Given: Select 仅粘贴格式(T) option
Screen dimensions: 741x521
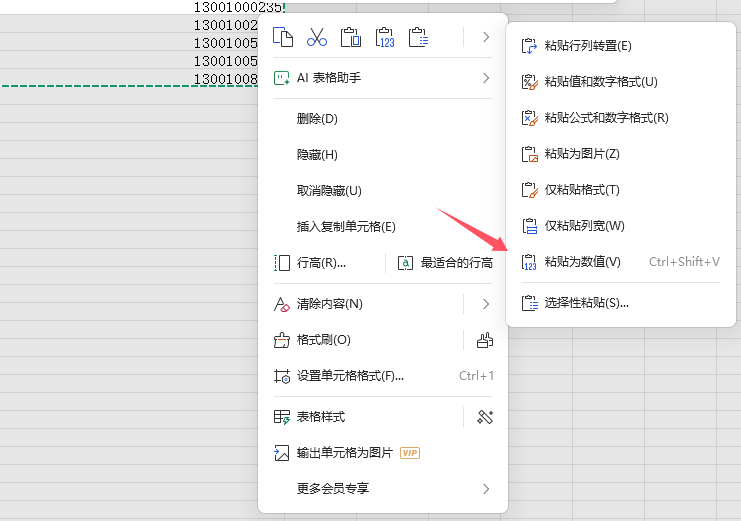Looking at the screenshot, I should [582, 190].
